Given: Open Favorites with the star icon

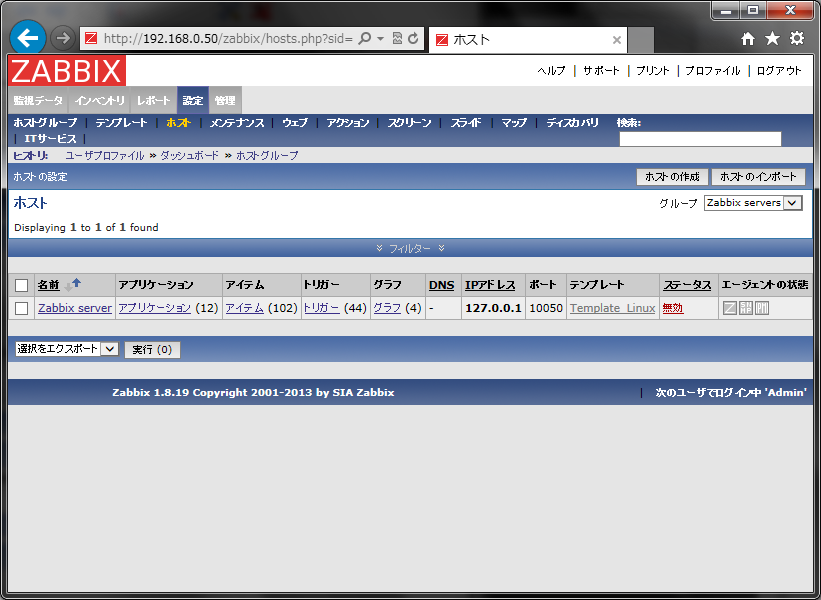Looking at the screenshot, I should (x=772, y=38).
